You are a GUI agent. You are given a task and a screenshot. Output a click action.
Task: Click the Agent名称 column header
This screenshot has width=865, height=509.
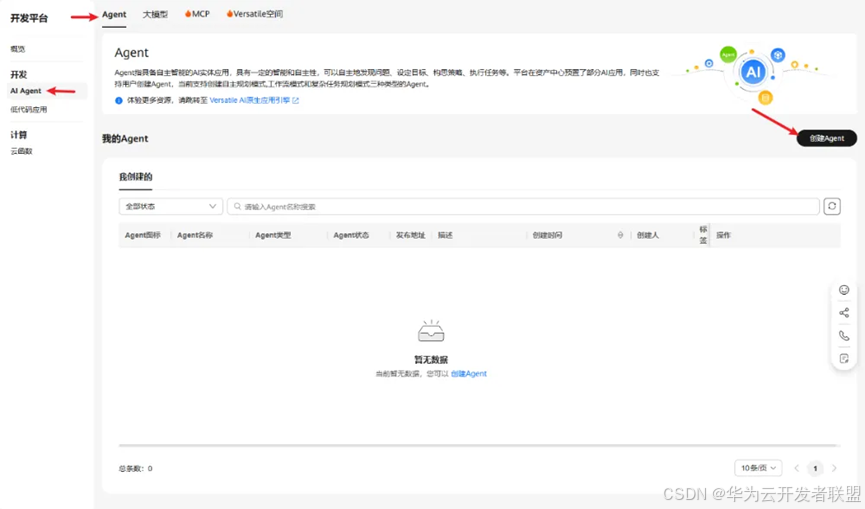(195, 235)
